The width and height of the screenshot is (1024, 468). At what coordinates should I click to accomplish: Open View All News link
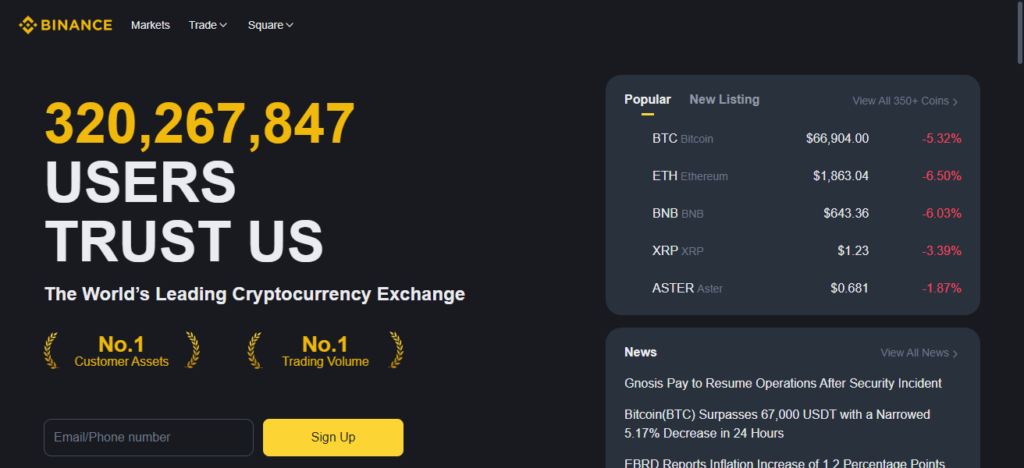coord(919,353)
